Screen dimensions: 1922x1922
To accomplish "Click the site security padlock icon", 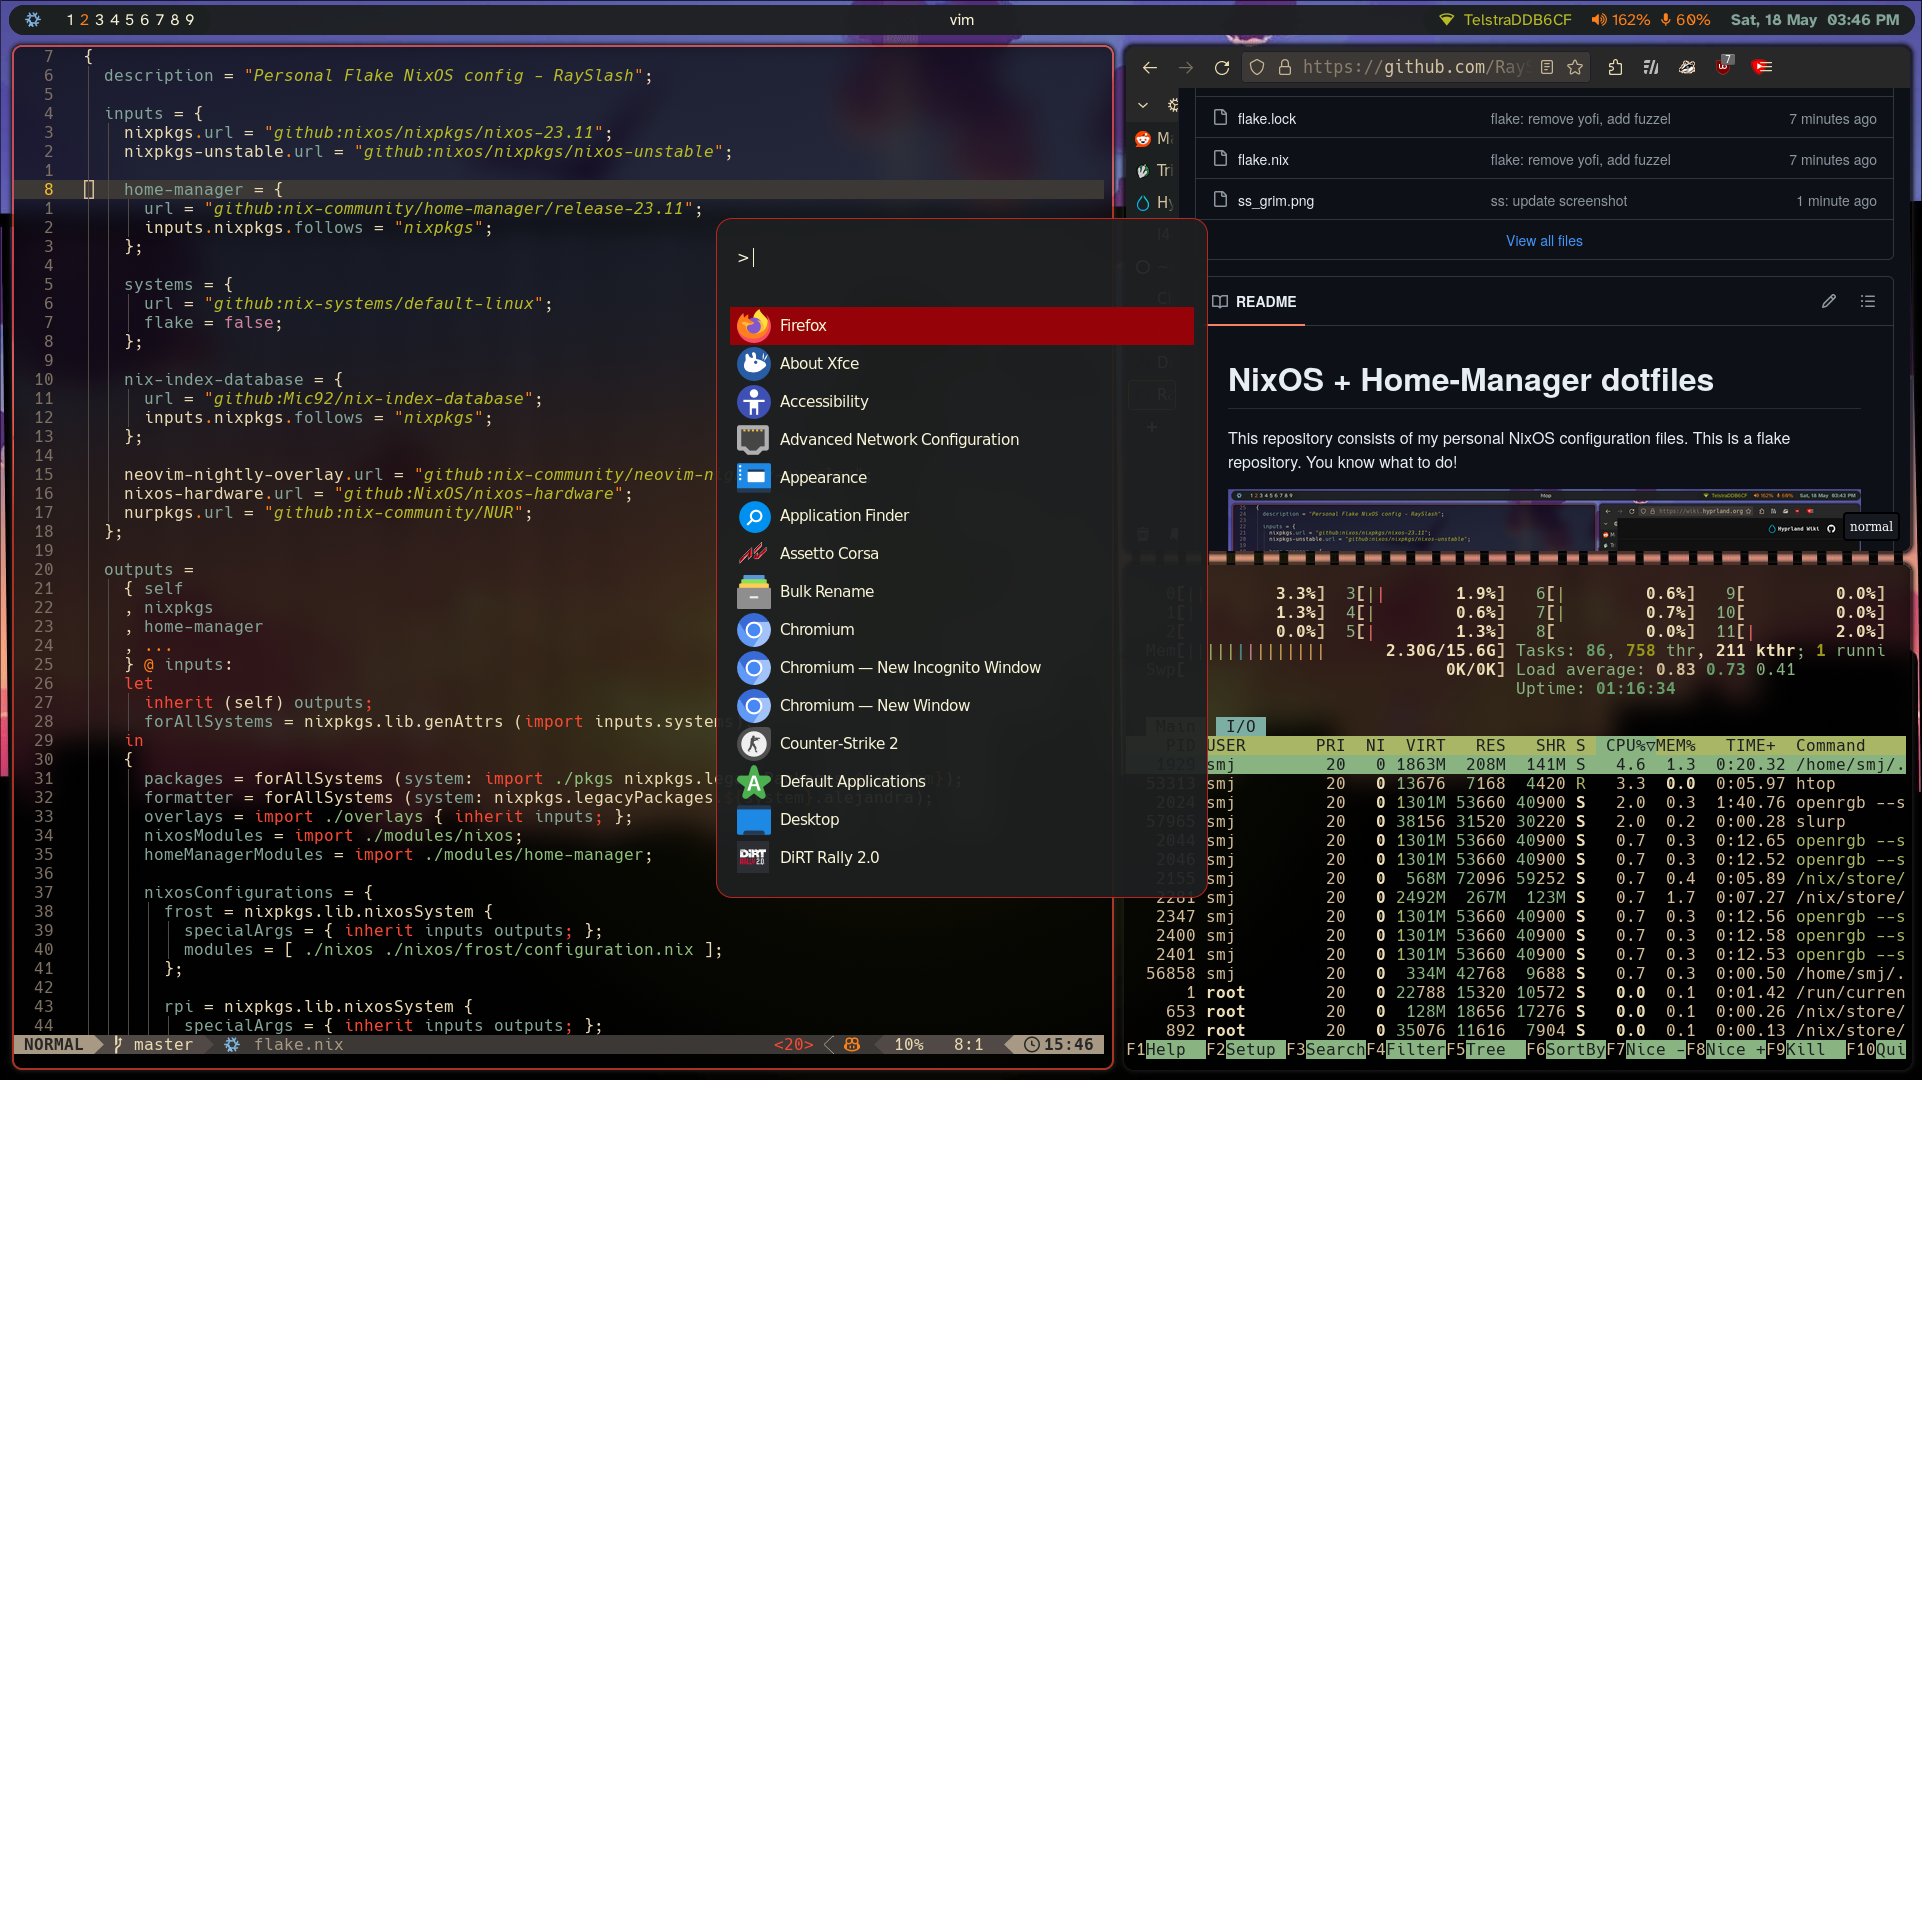I will 1285,67.
